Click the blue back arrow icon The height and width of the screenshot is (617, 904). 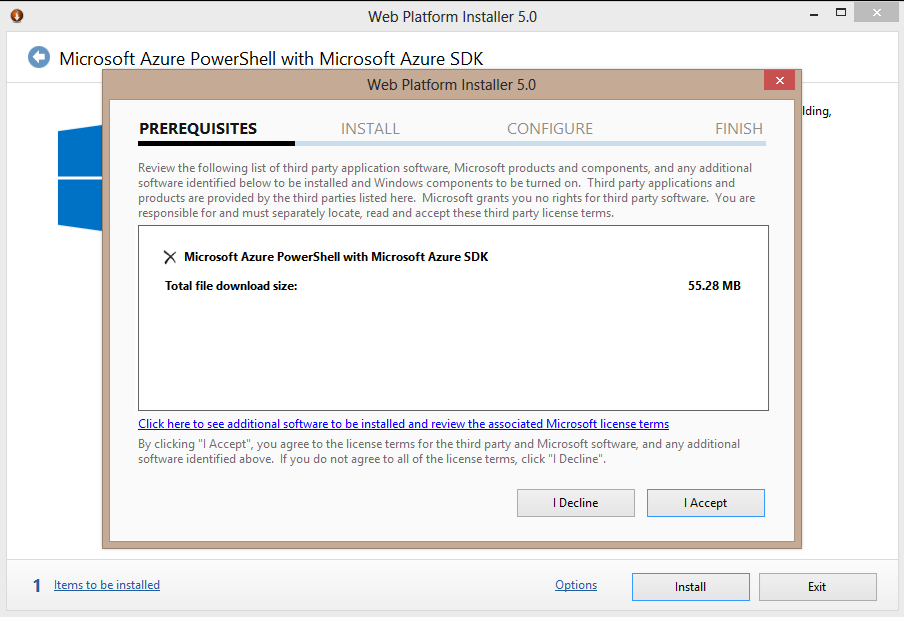[x=39, y=57]
